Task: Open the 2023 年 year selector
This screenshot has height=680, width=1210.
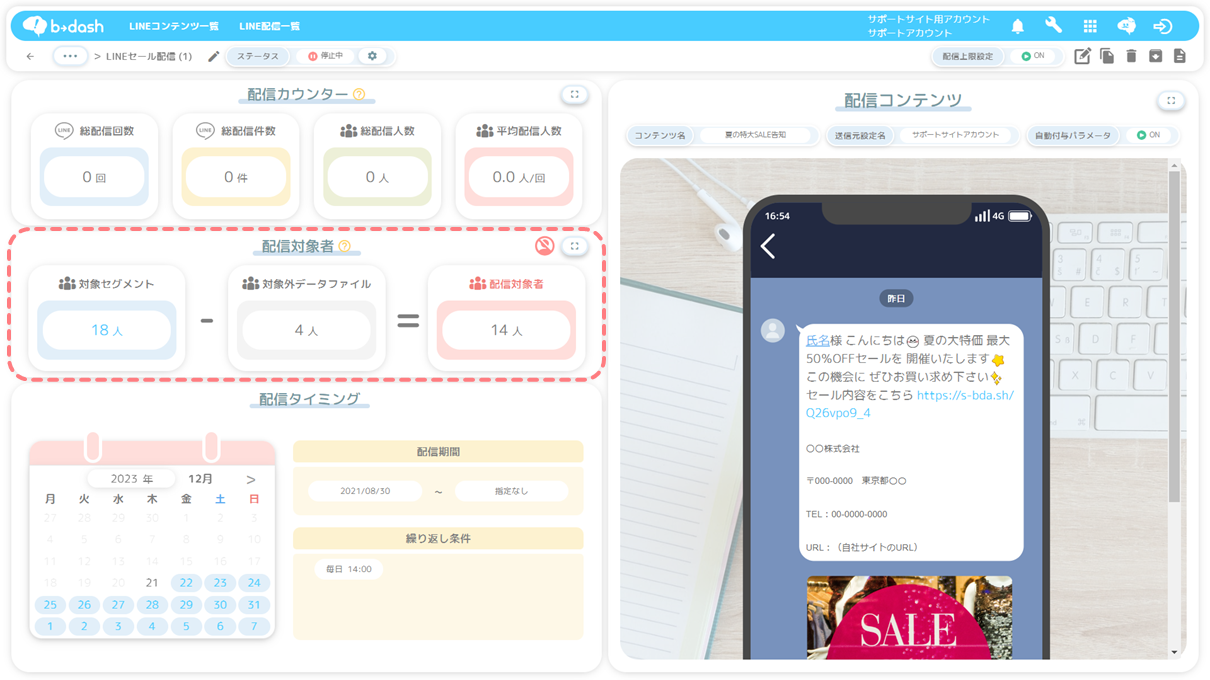Action: click(131, 479)
